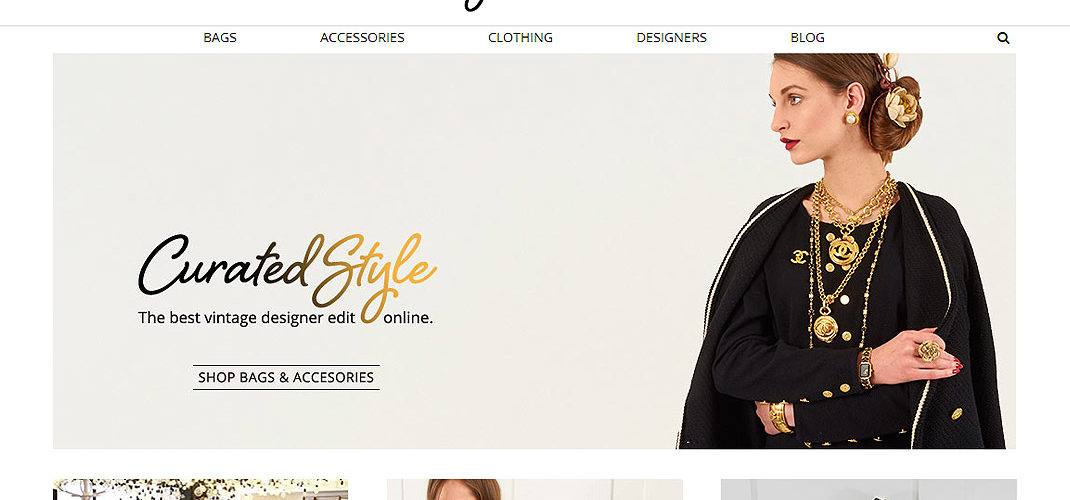
Task: Go to the ACCESSORIES section
Action: 362,38
